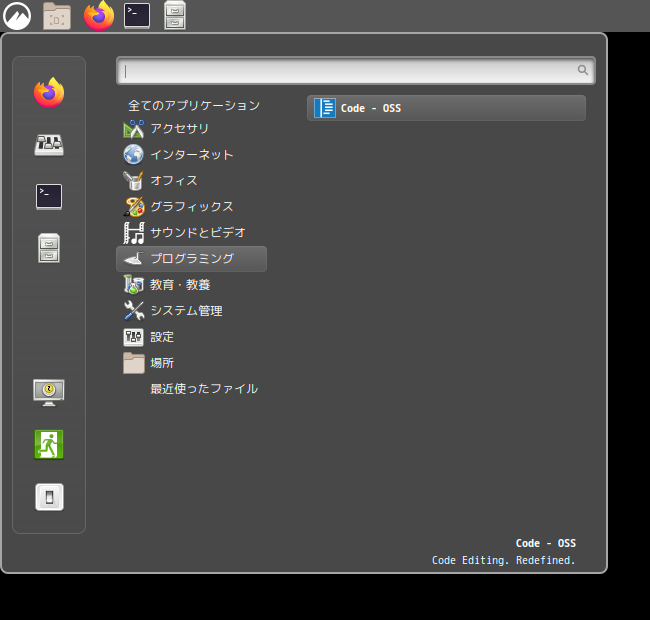Image resolution: width=650 pixels, height=620 pixels.
Task: Click the scissors icon beside アクセサリ
Action: tap(133, 129)
